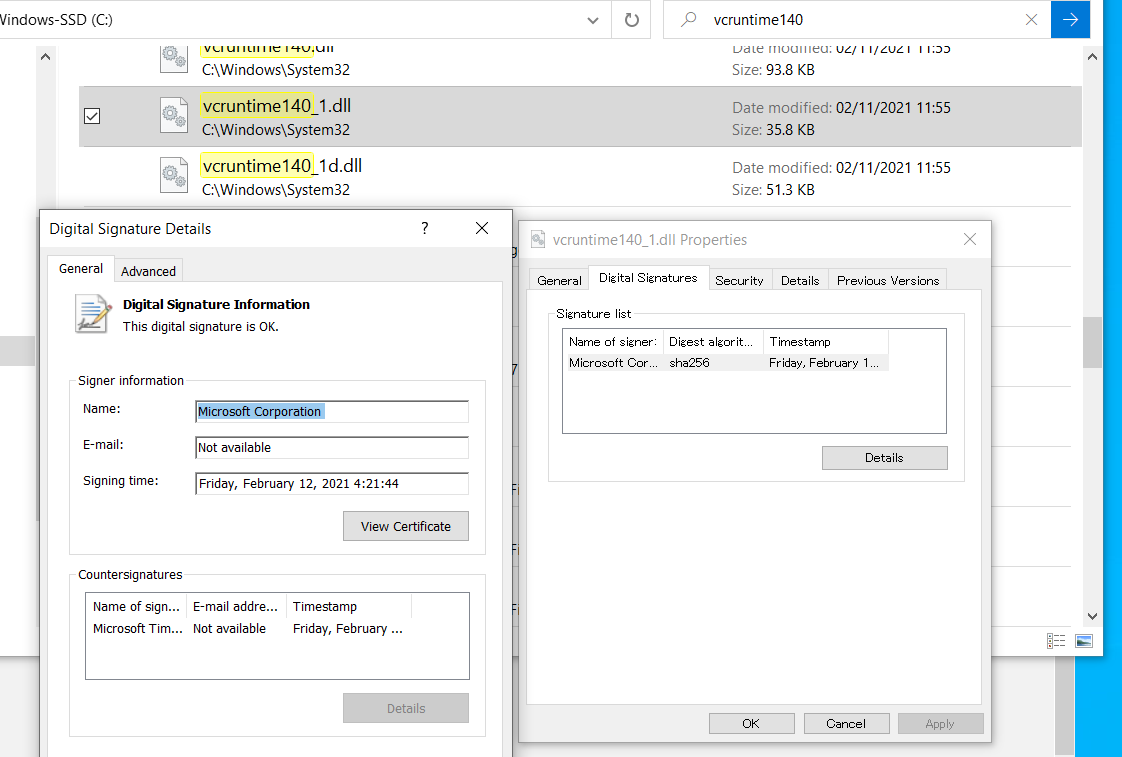Click the E-mail field showing Not available
The height and width of the screenshot is (757, 1122).
(332, 447)
